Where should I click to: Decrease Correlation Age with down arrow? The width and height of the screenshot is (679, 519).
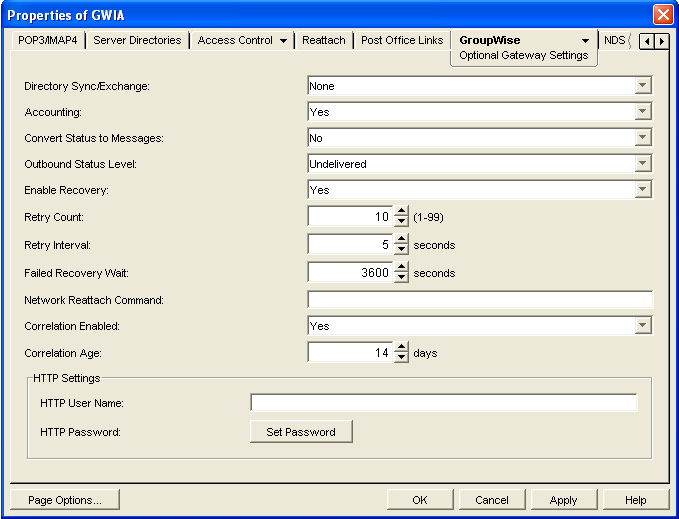coord(401,357)
